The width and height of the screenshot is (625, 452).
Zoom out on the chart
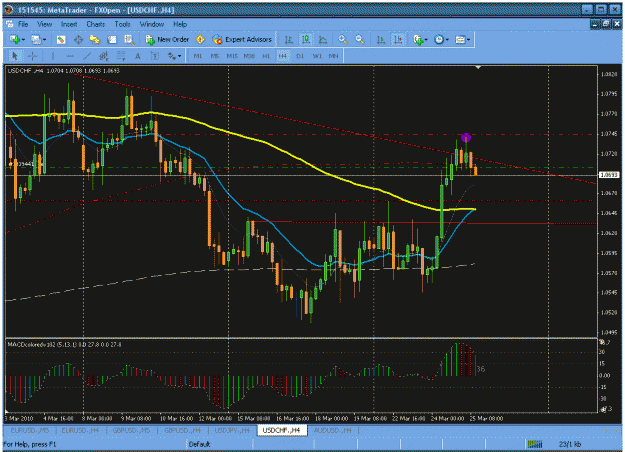click(360, 39)
